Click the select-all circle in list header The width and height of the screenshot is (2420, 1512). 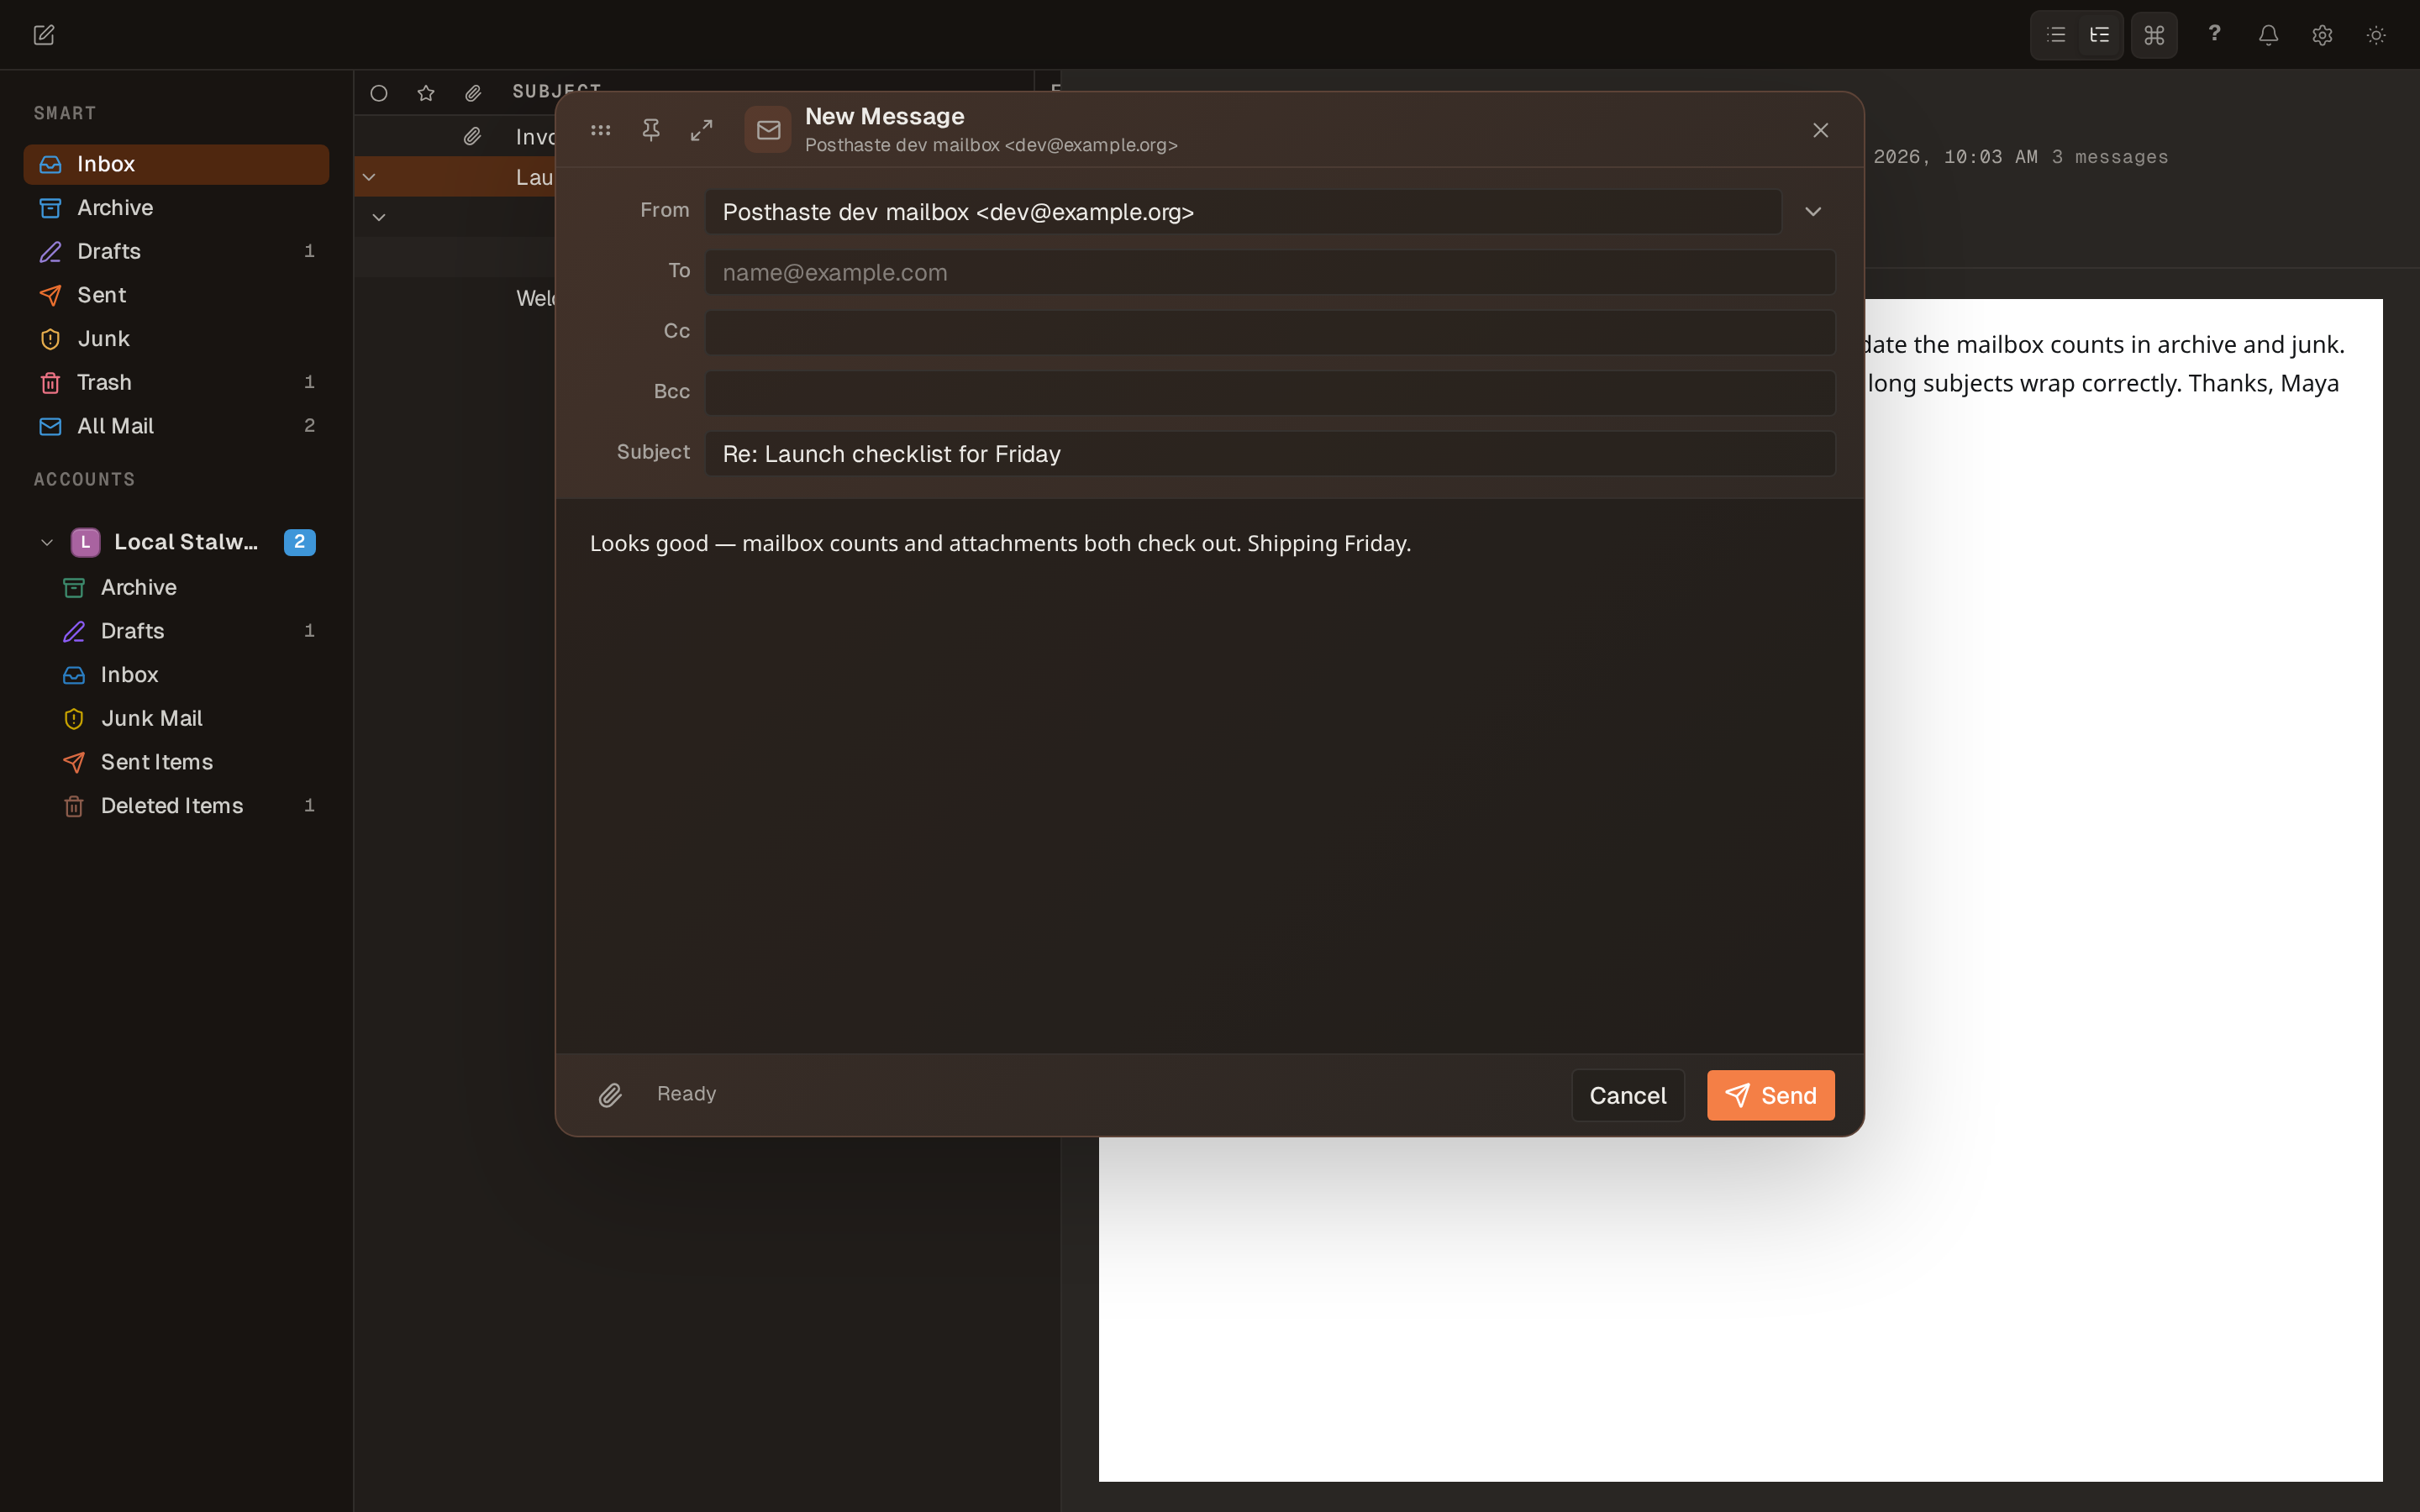pyautogui.click(x=379, y=93)
